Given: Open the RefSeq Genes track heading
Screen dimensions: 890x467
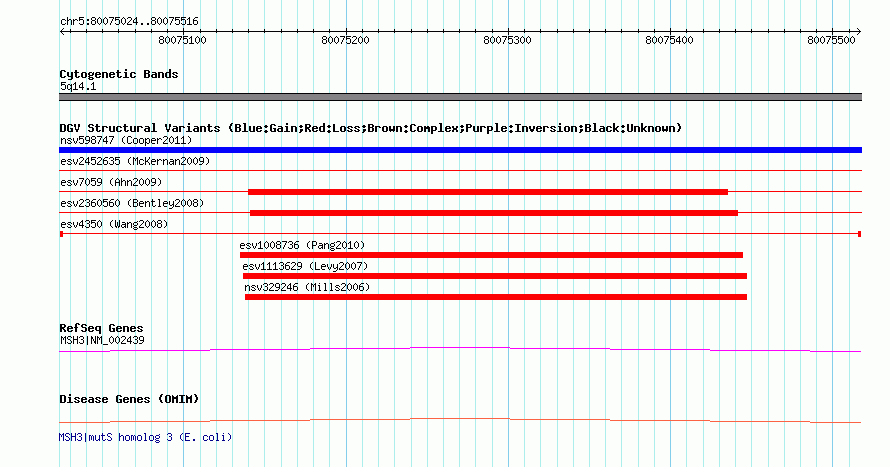Looking at the screenshot, I should point(101,329).
